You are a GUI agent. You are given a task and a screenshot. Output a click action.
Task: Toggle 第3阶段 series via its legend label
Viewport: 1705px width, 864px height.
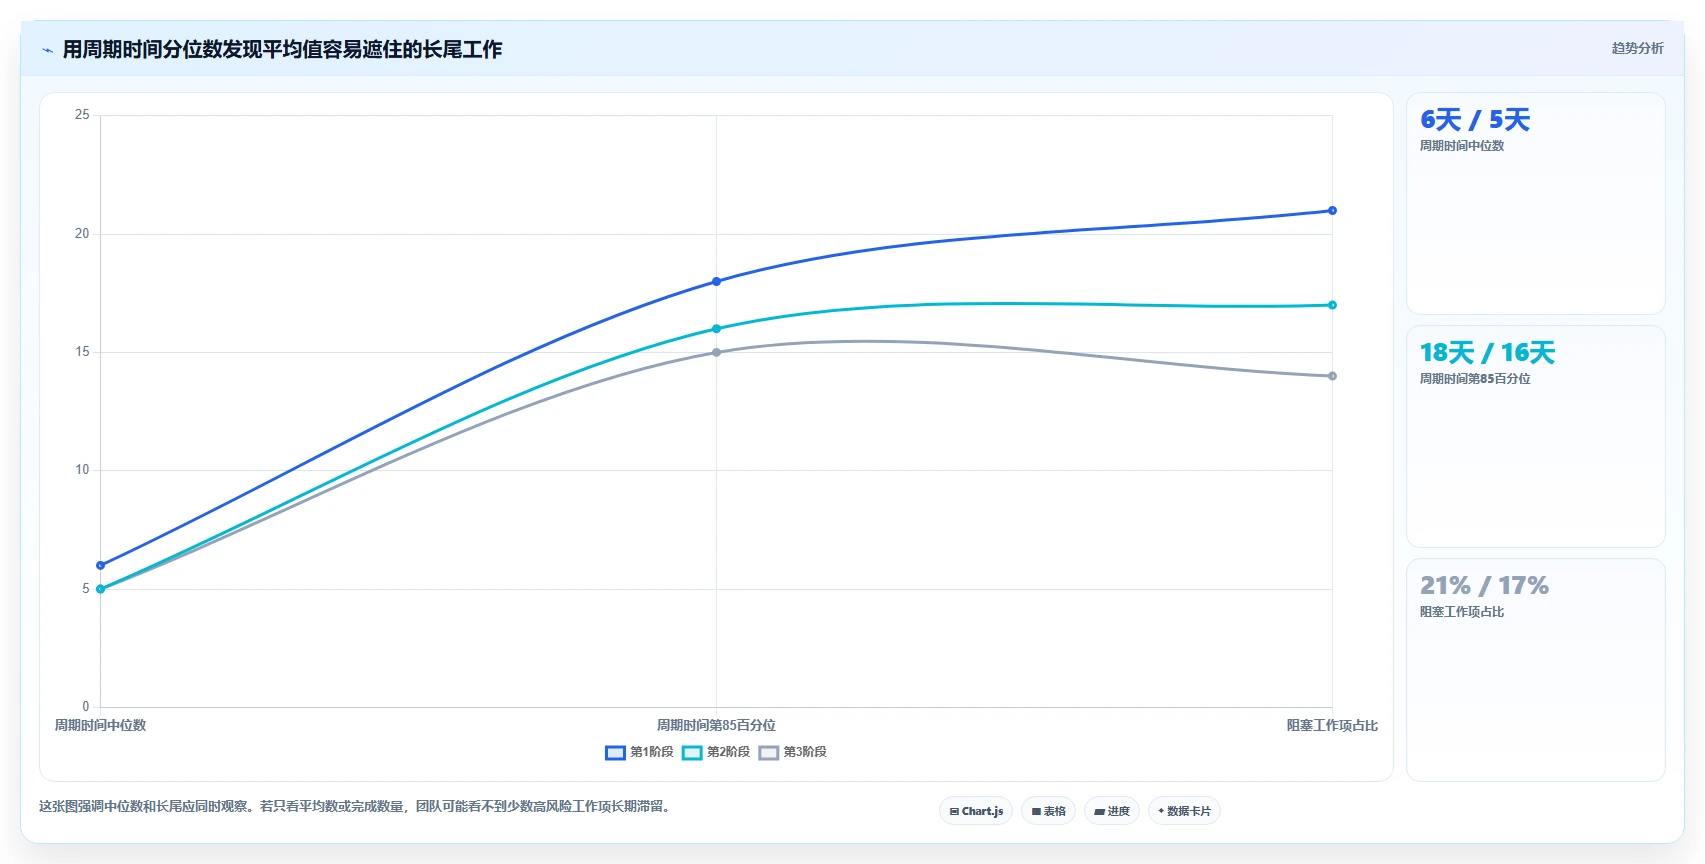pos(805,752)
